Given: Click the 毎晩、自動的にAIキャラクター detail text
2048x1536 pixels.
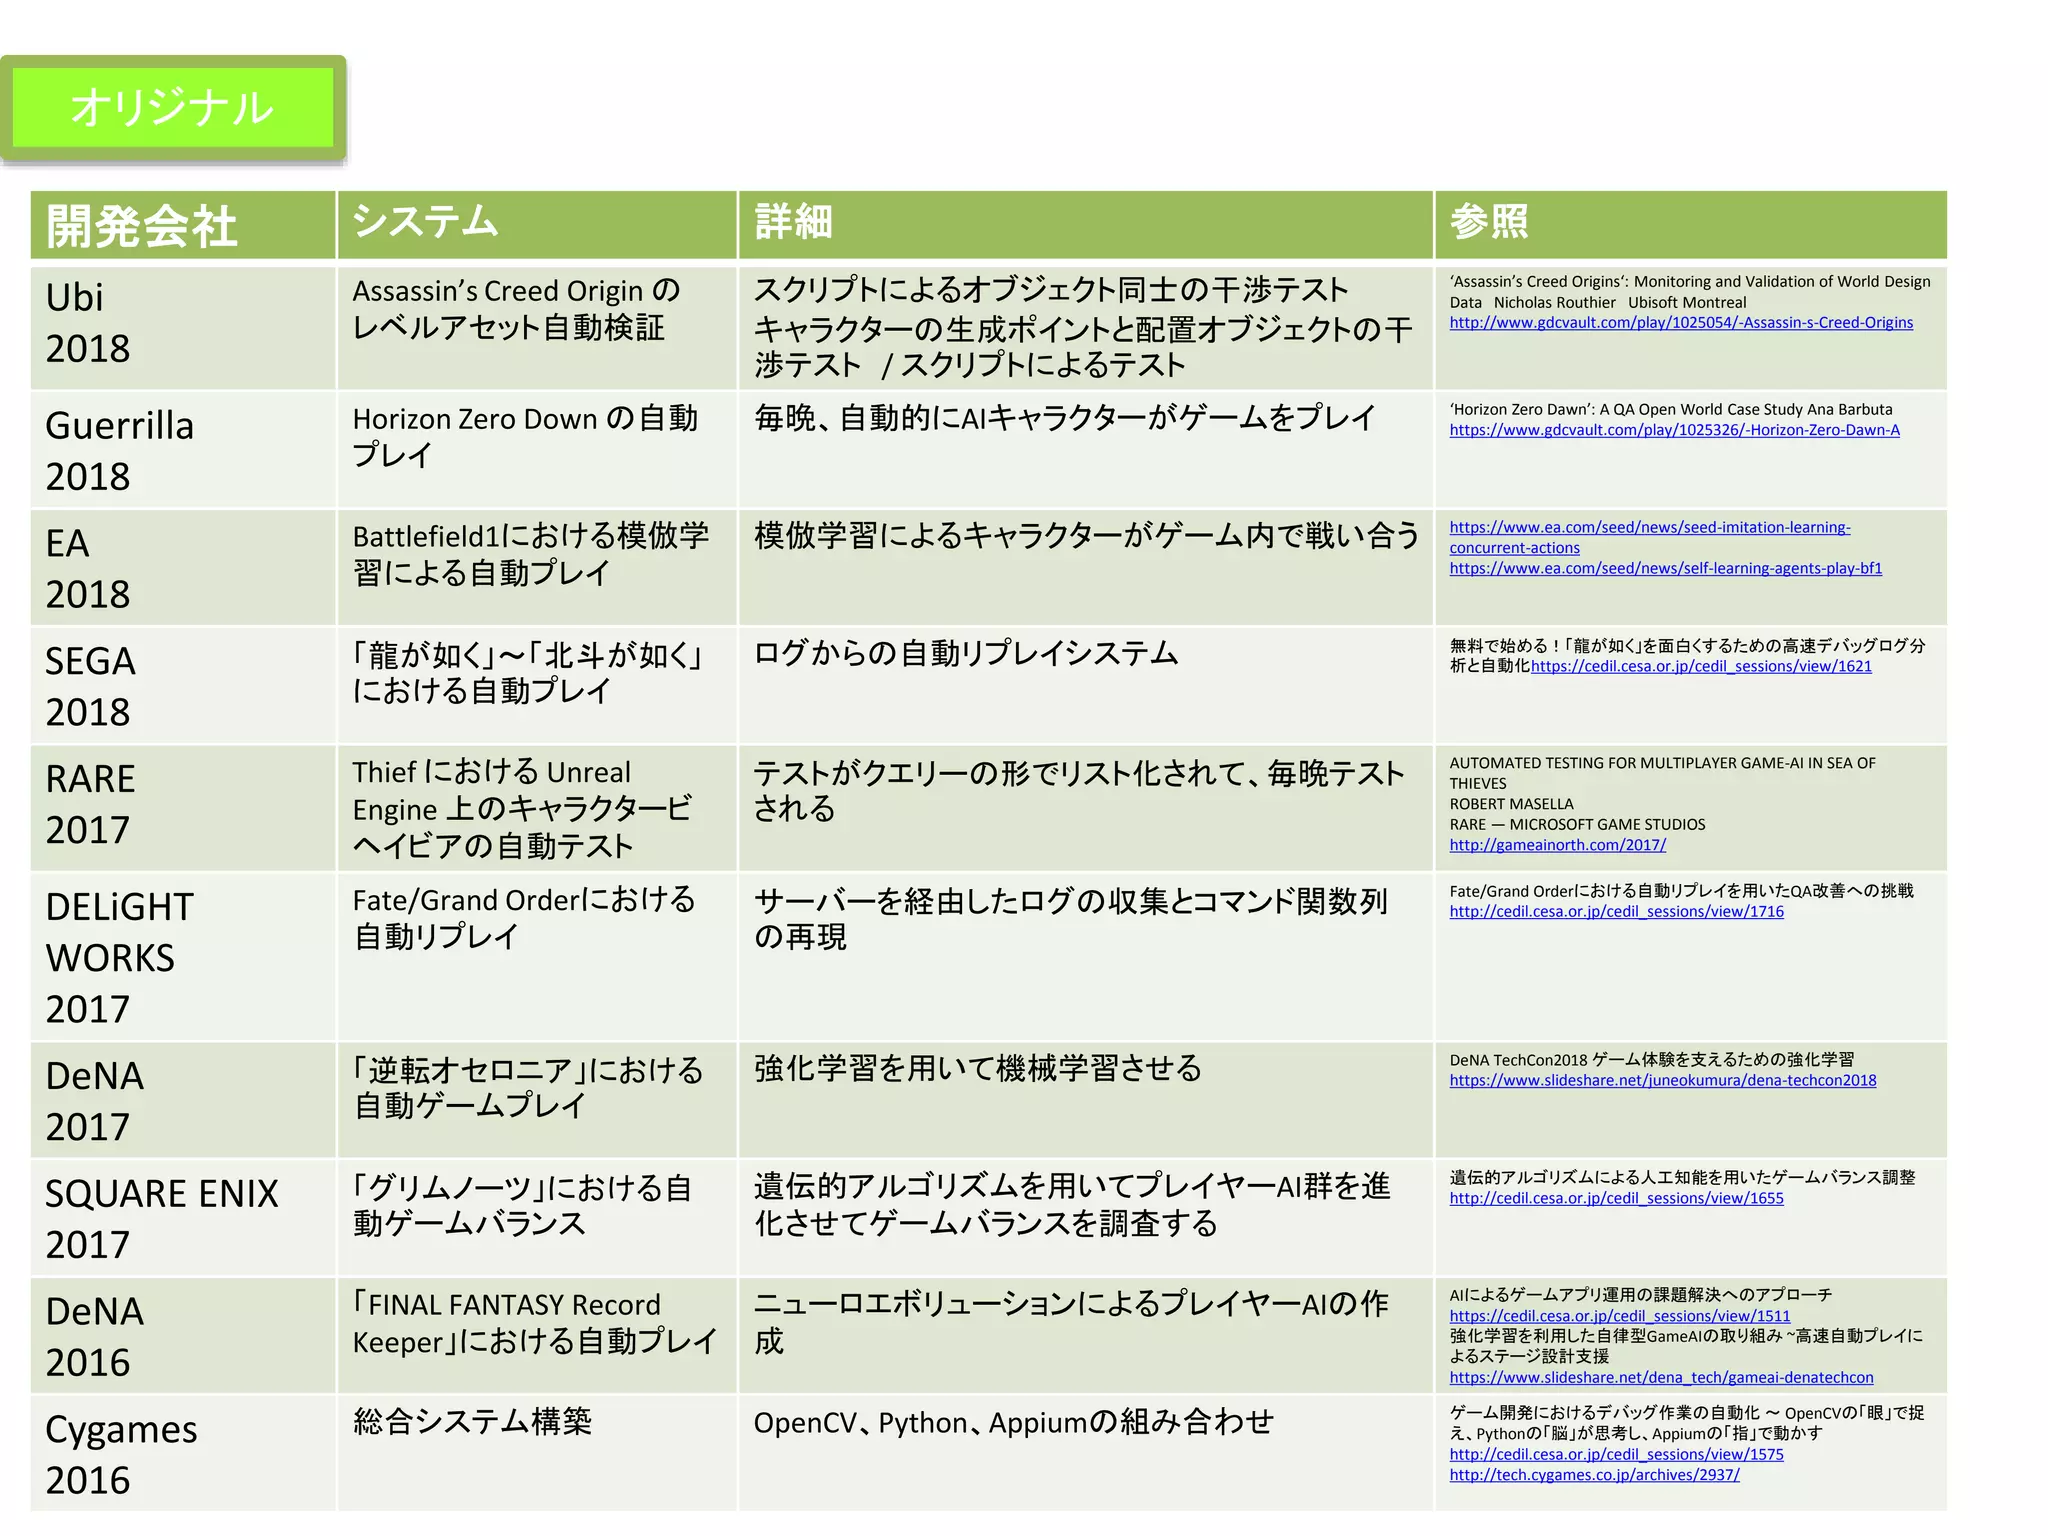Looking at the screenshot, I should click(x=1065, y=417).
